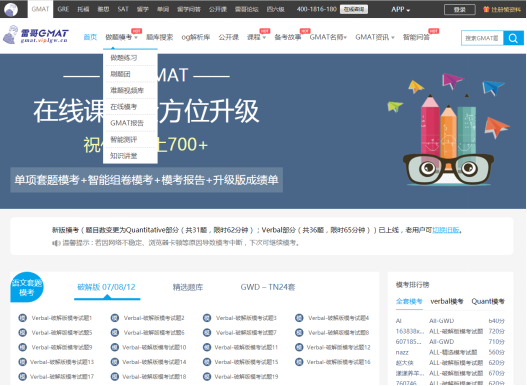Open the 首页 navigation link

click(x=90, y=37)
